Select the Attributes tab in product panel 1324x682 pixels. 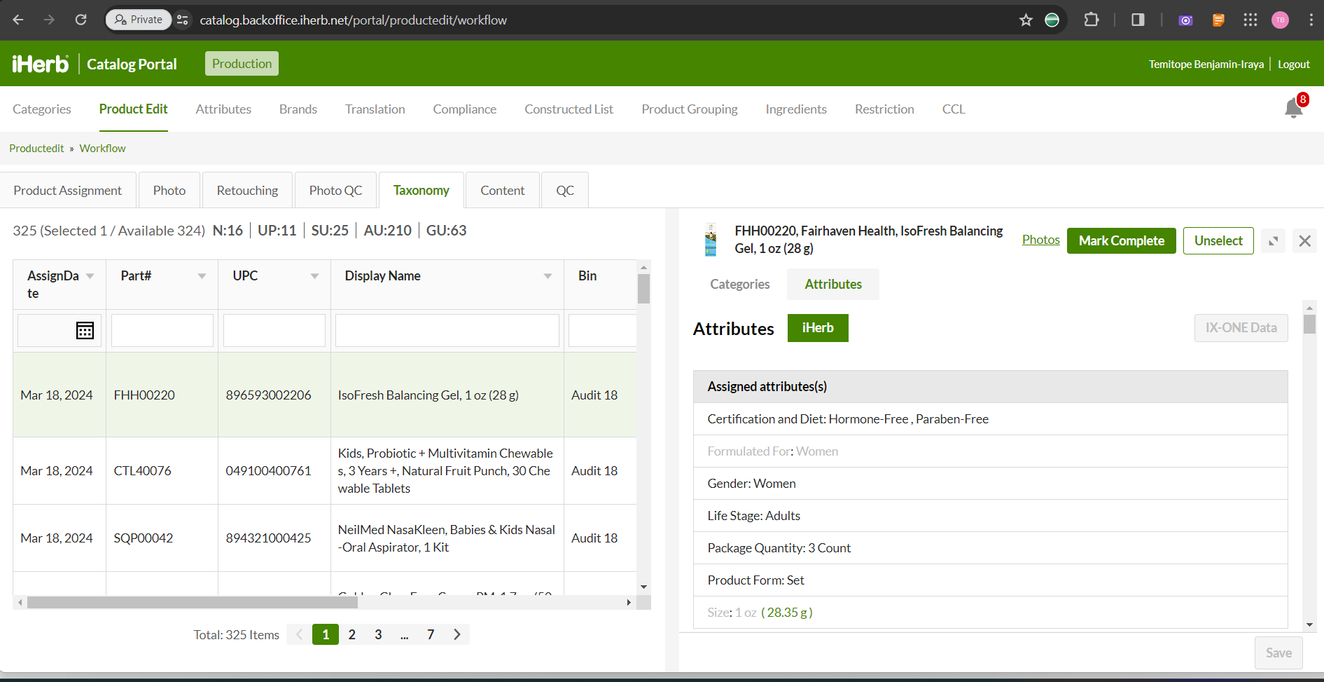pos(833,284)
